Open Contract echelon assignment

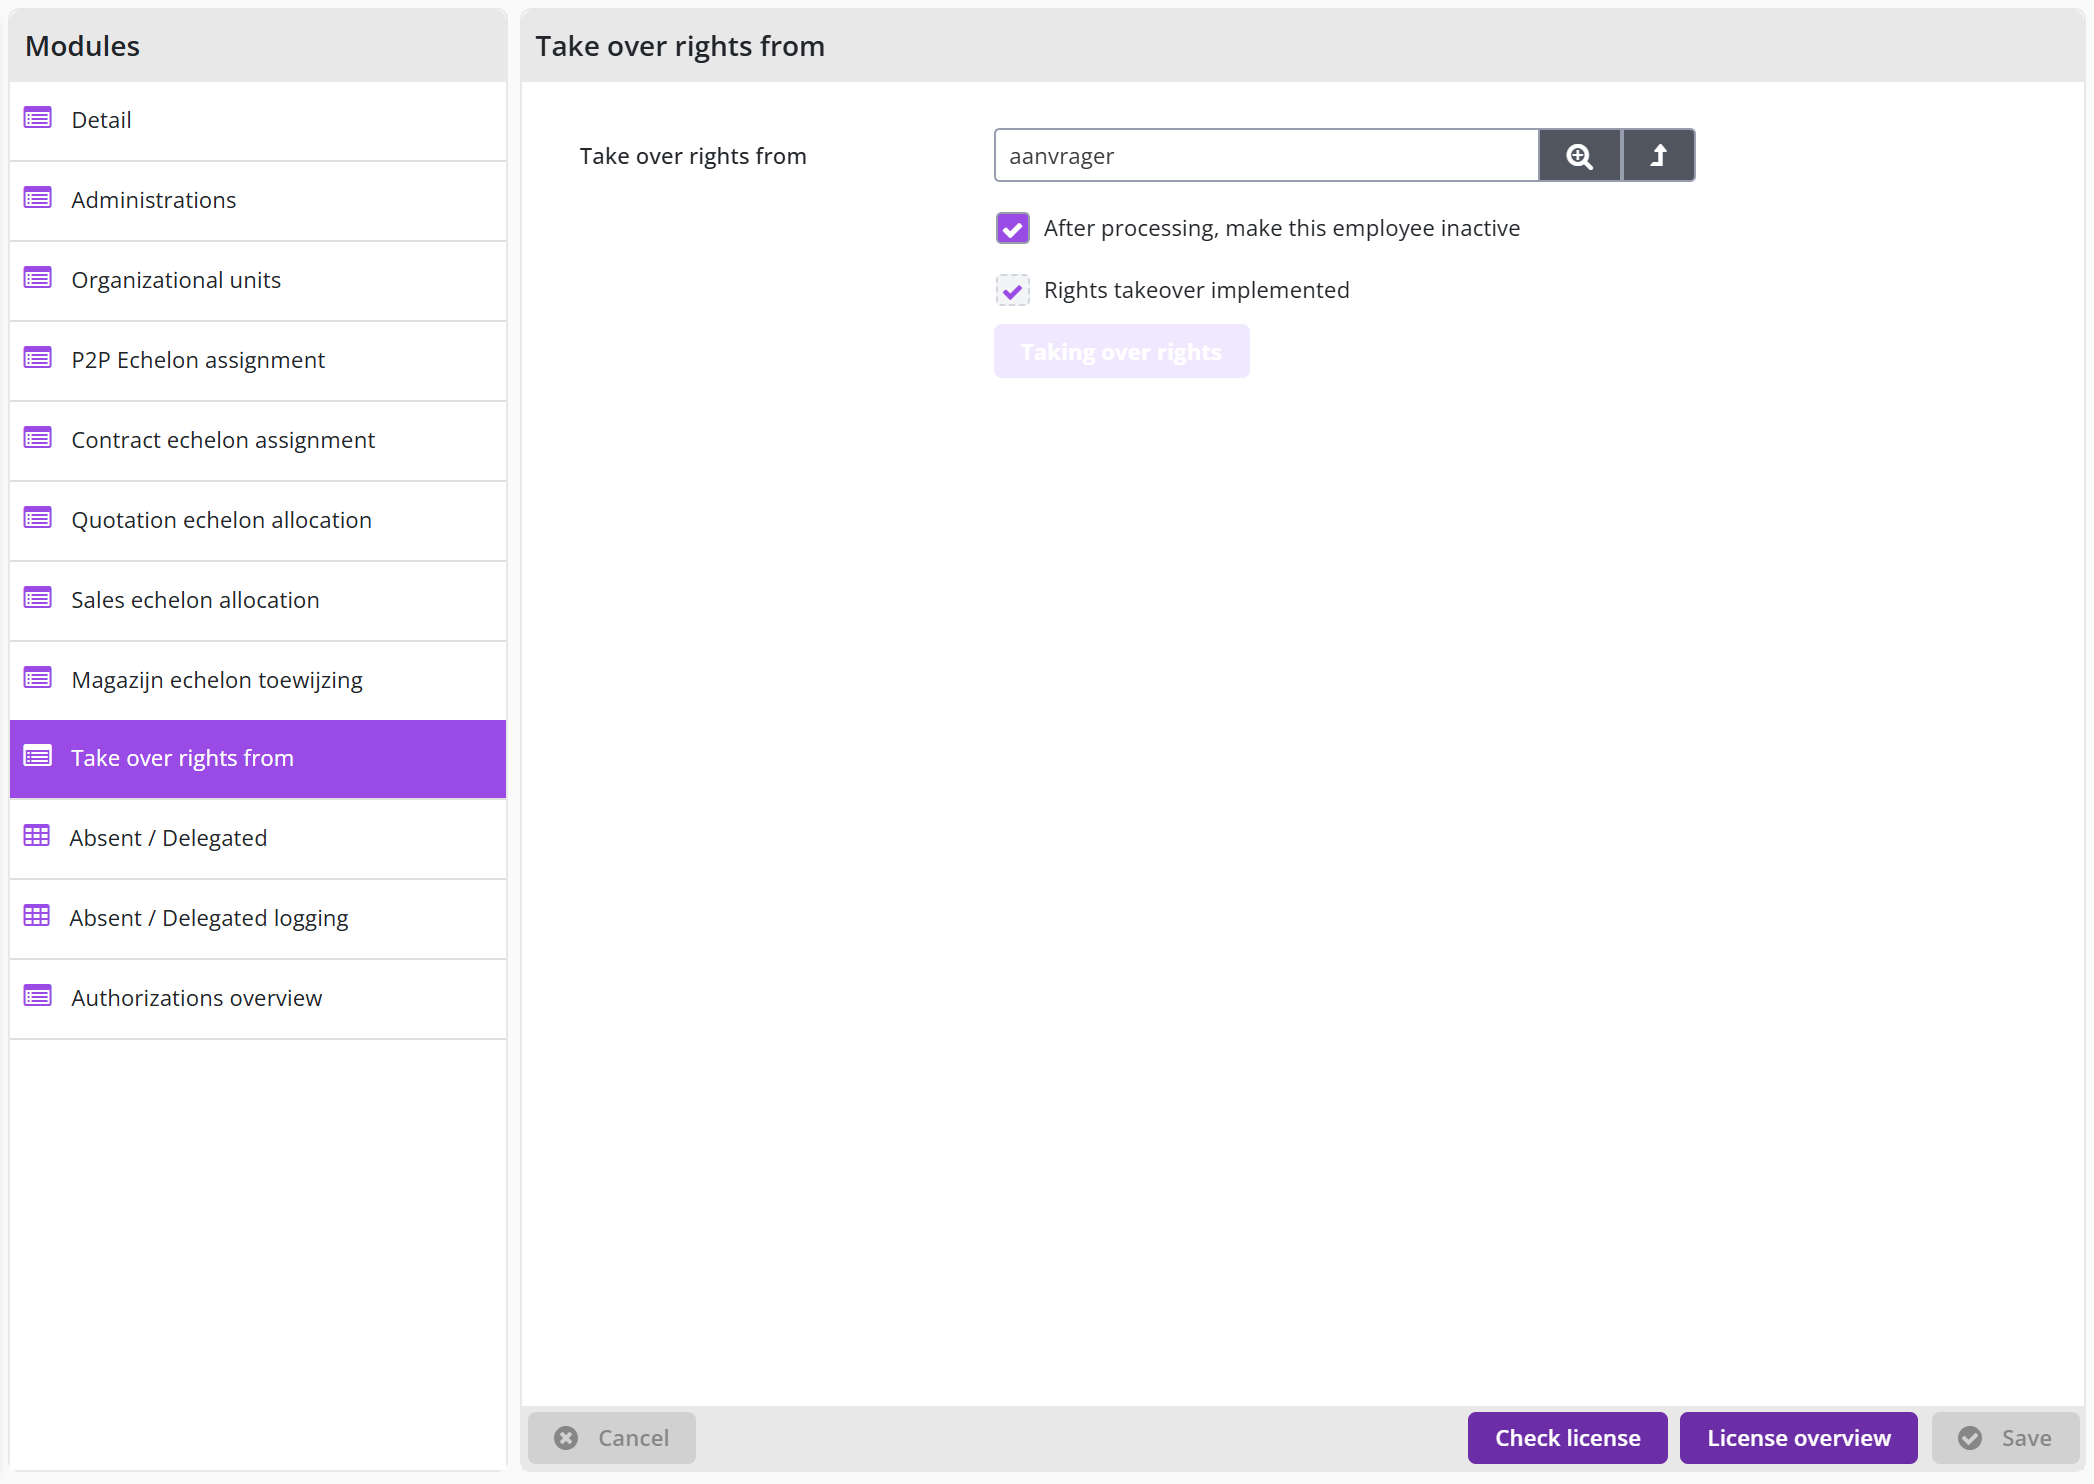tap(258, 440)
